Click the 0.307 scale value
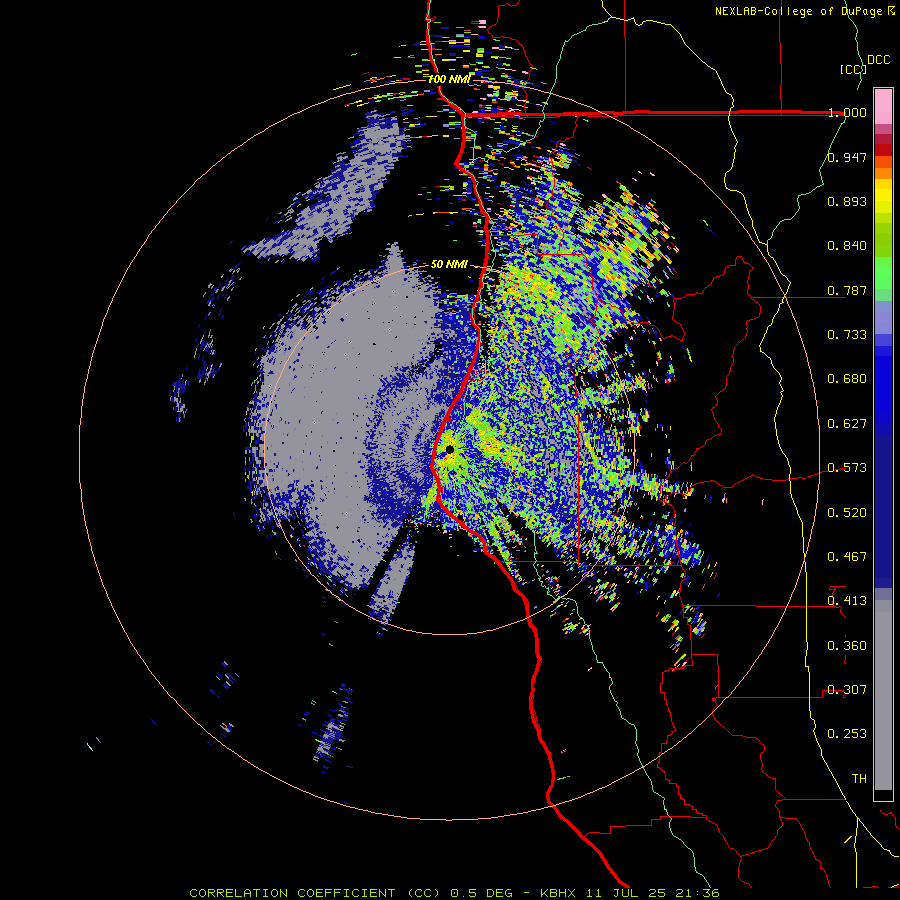 pyautogui.click(x=847, y=690)
